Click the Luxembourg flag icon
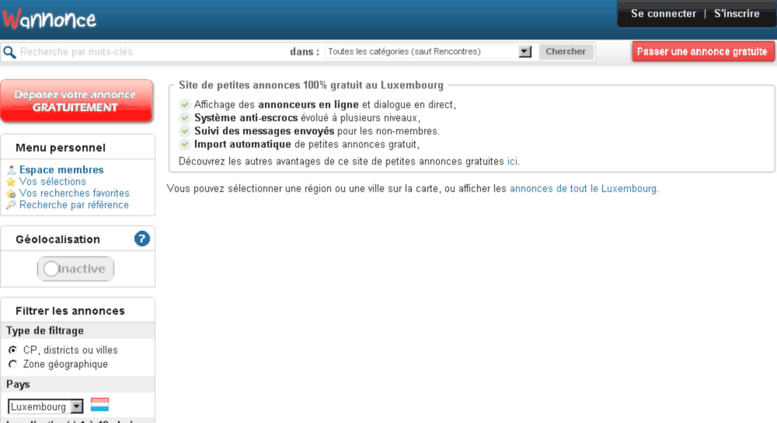The height and width of the screenshot is (423, 777). click(100, 405)
